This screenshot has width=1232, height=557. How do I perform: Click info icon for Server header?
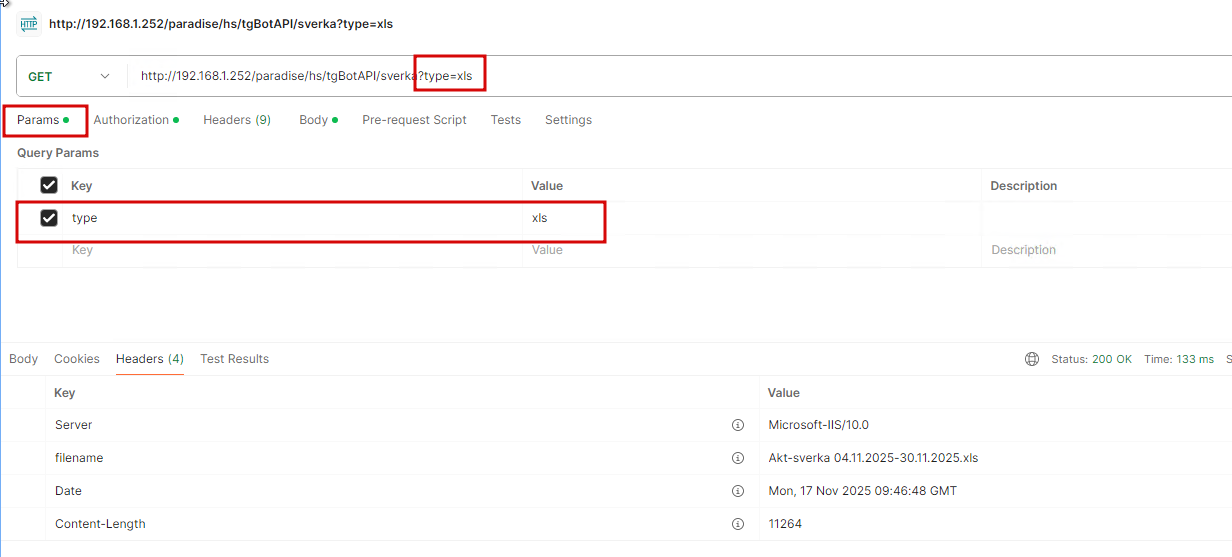coord(738,425)
